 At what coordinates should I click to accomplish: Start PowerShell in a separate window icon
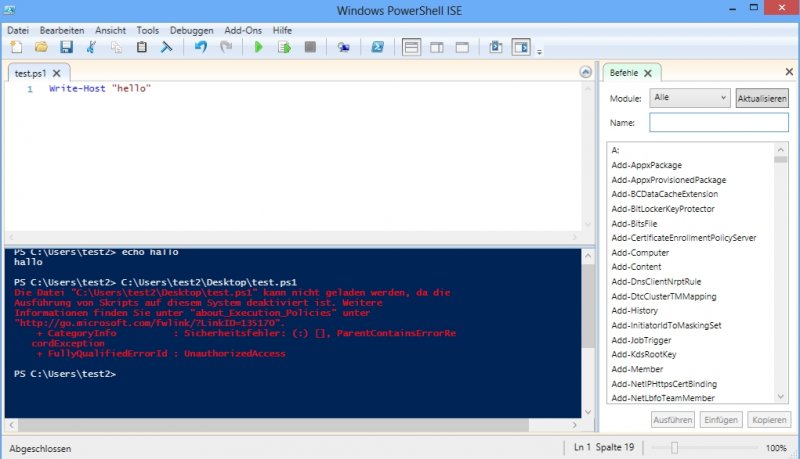378,47
